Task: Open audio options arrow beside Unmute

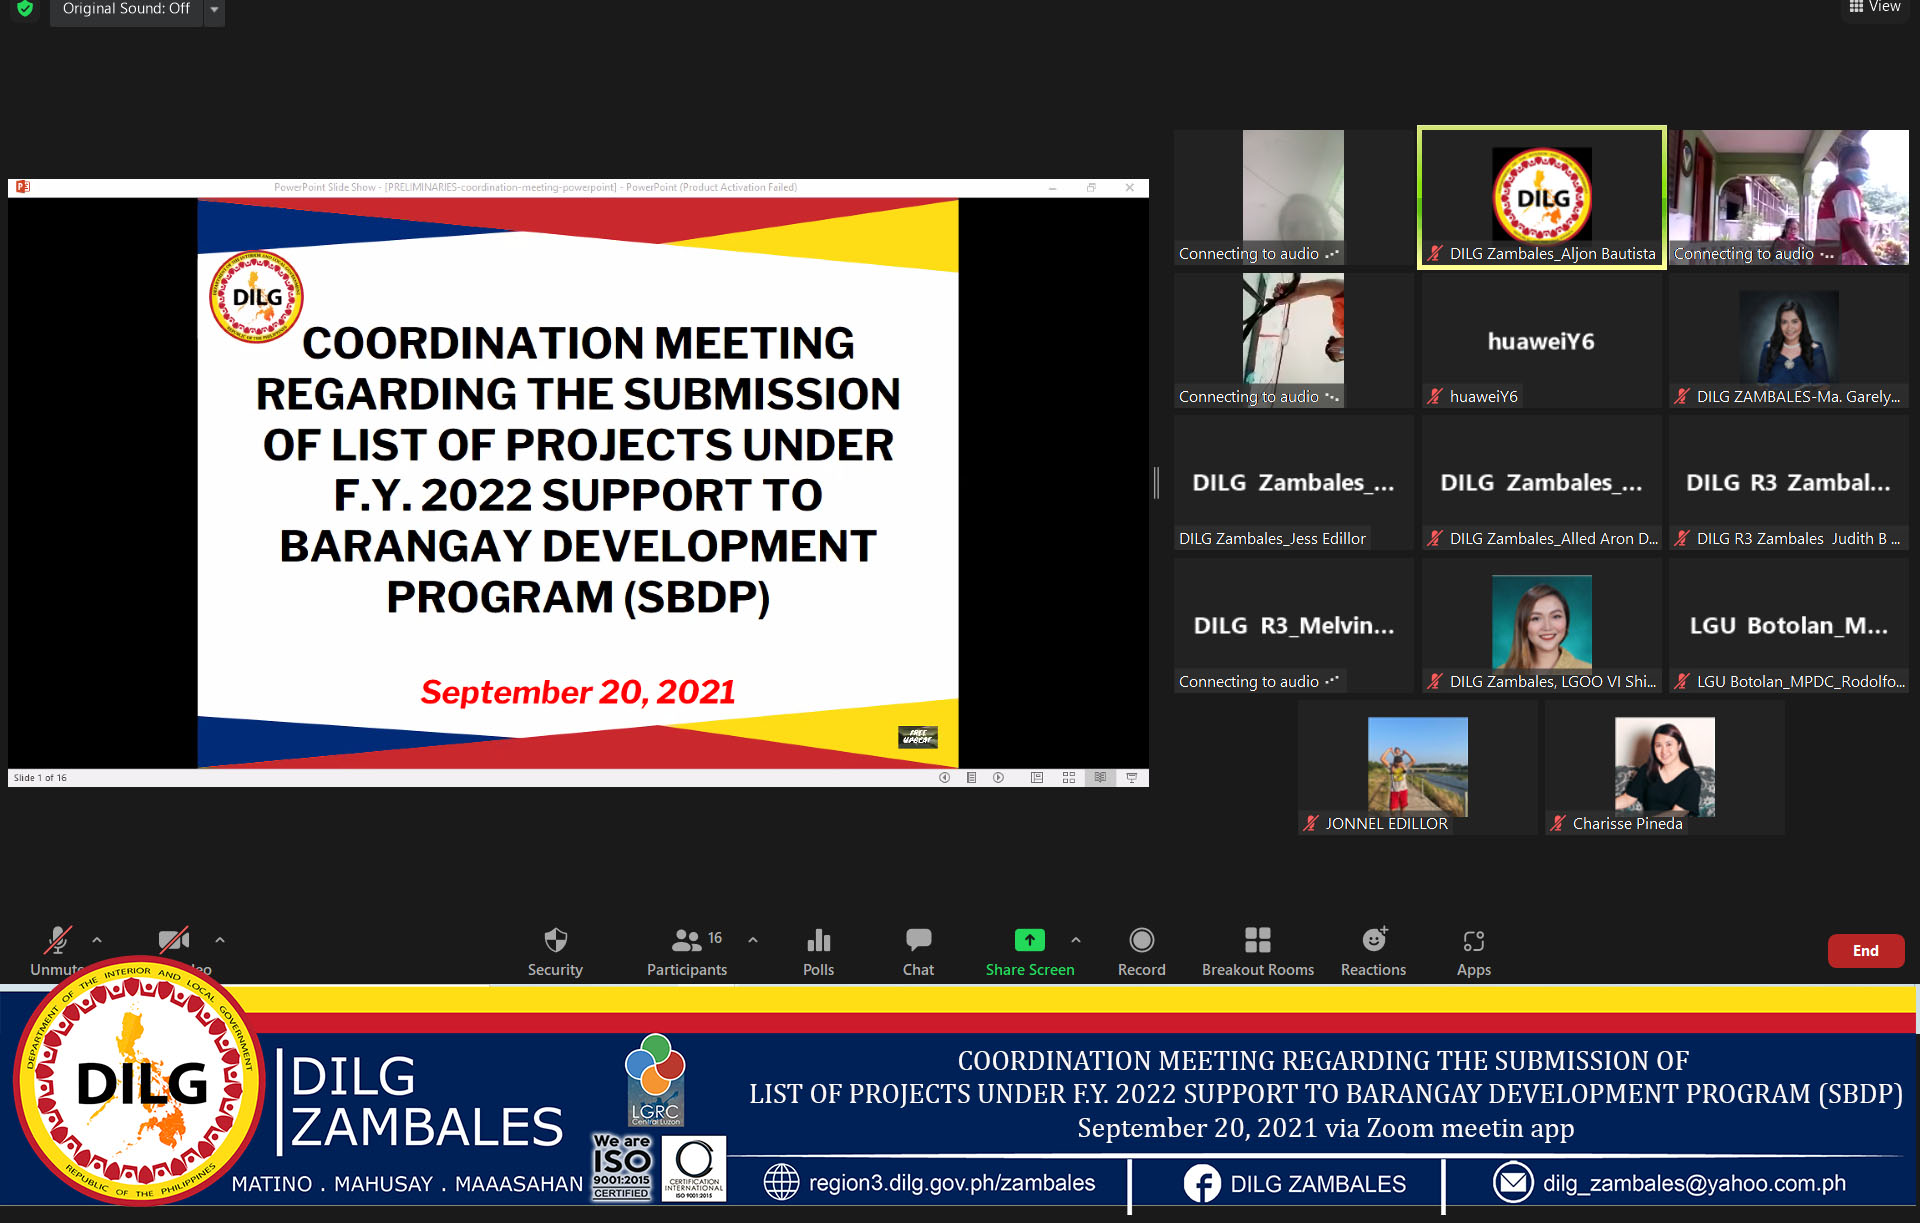Action: [x=97, y=940]
